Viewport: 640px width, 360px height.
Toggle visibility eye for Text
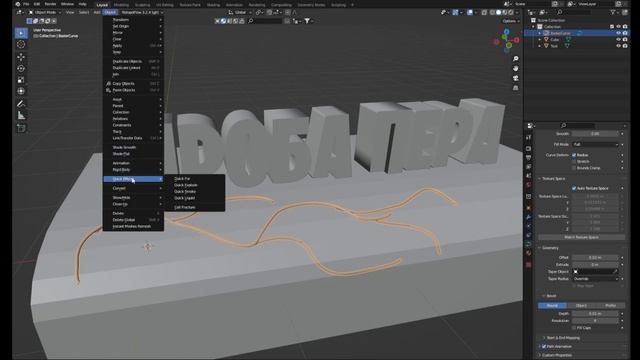(x=618, y=46)
